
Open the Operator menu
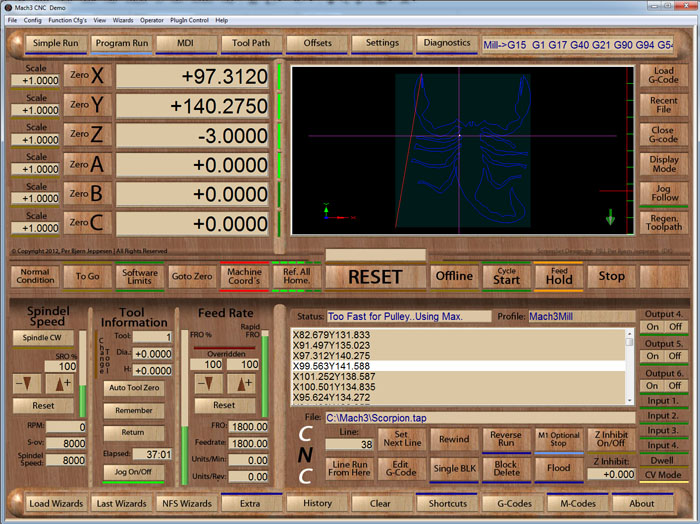[152, 20]
